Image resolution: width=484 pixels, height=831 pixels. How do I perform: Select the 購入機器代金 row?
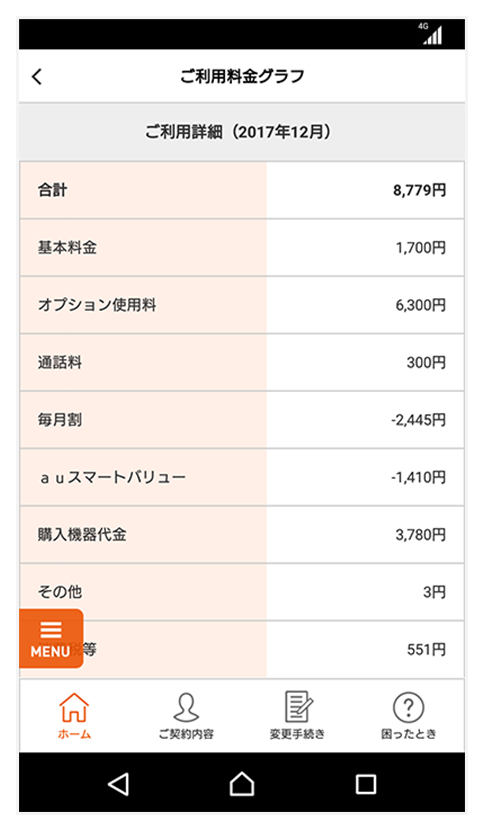pos(242,535)
